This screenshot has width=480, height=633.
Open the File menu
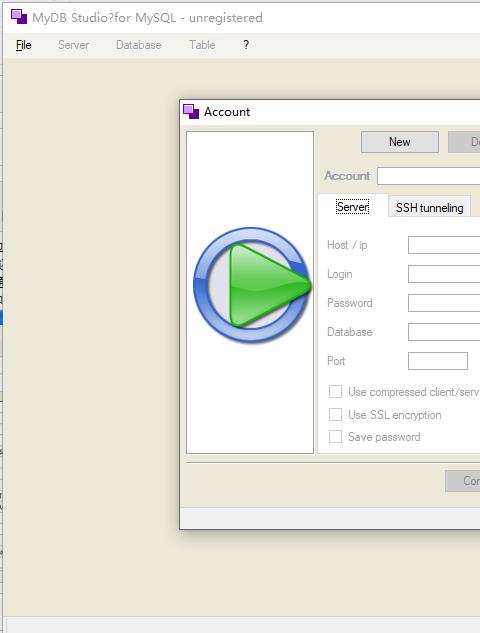coord(23,45)
